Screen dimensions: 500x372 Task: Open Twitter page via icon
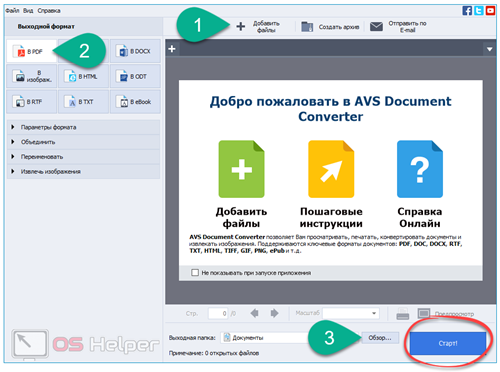point(479,11)
